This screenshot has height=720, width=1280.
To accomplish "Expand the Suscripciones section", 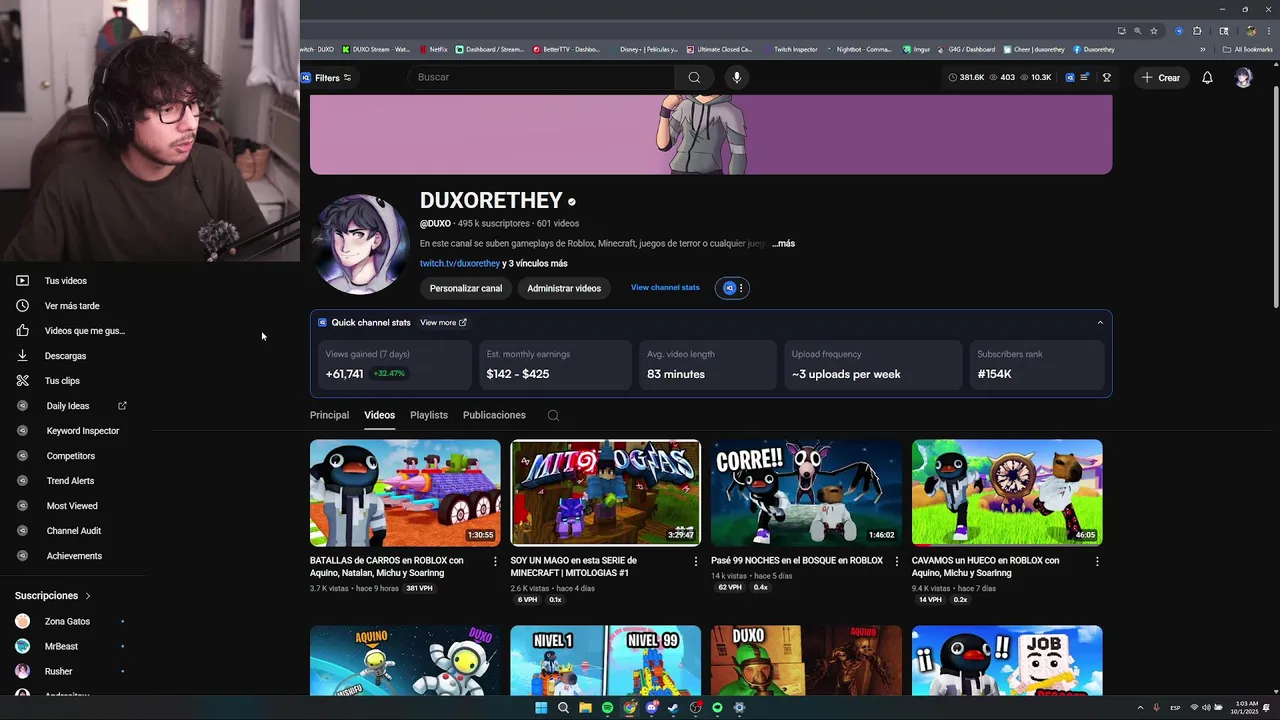I will [x=53, y=596].
